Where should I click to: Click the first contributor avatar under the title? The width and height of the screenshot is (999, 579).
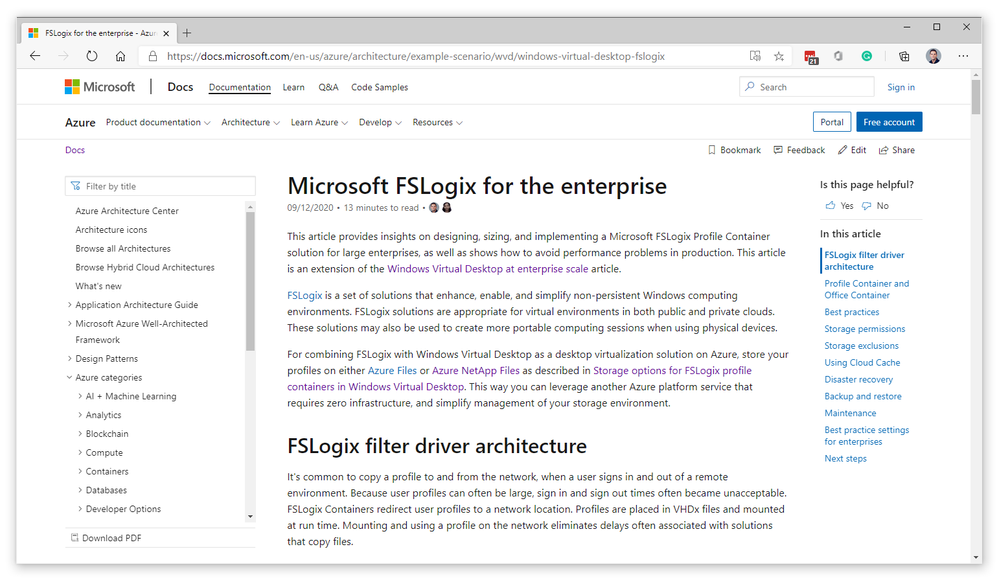[434, 208]
